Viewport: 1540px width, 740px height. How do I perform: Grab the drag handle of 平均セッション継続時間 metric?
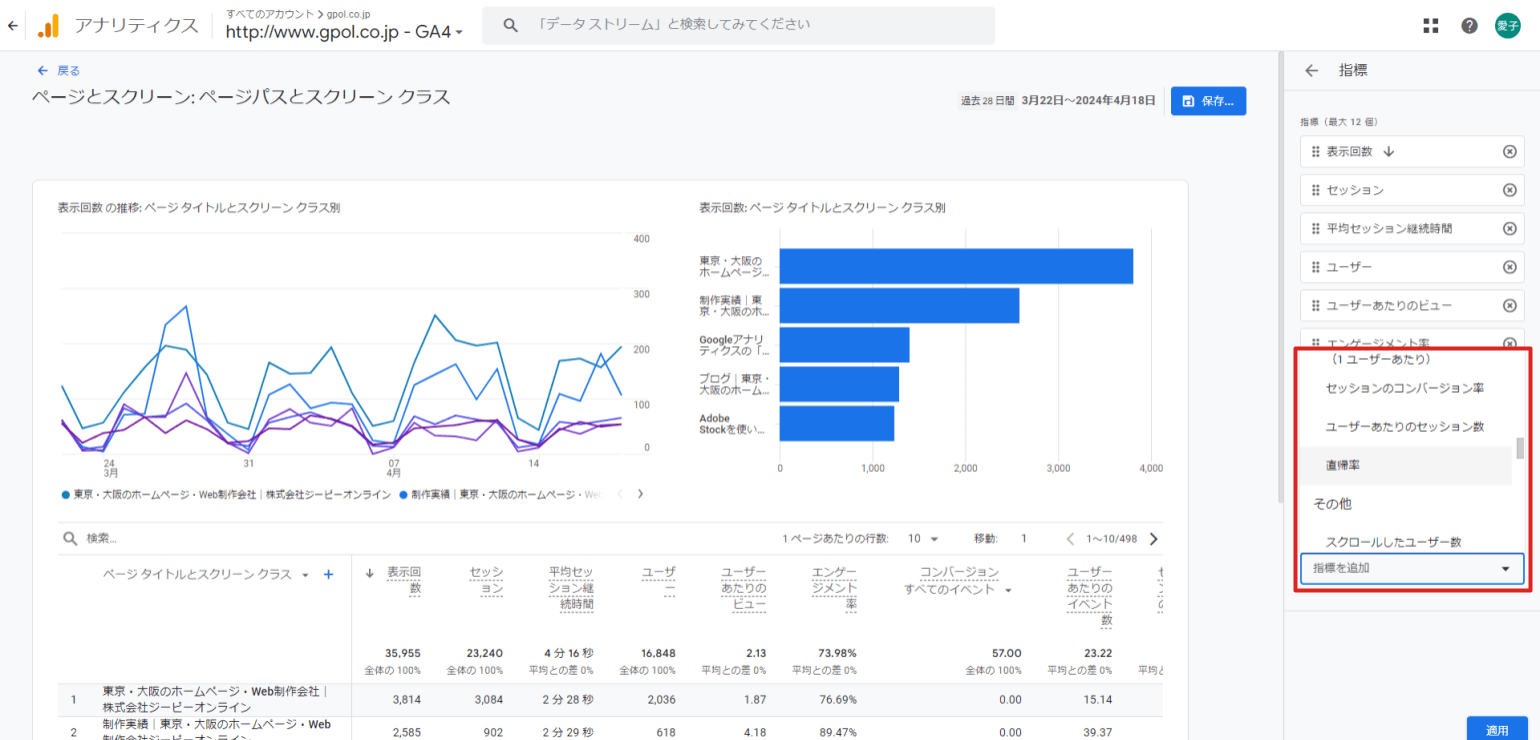(x=1316, y=228)
